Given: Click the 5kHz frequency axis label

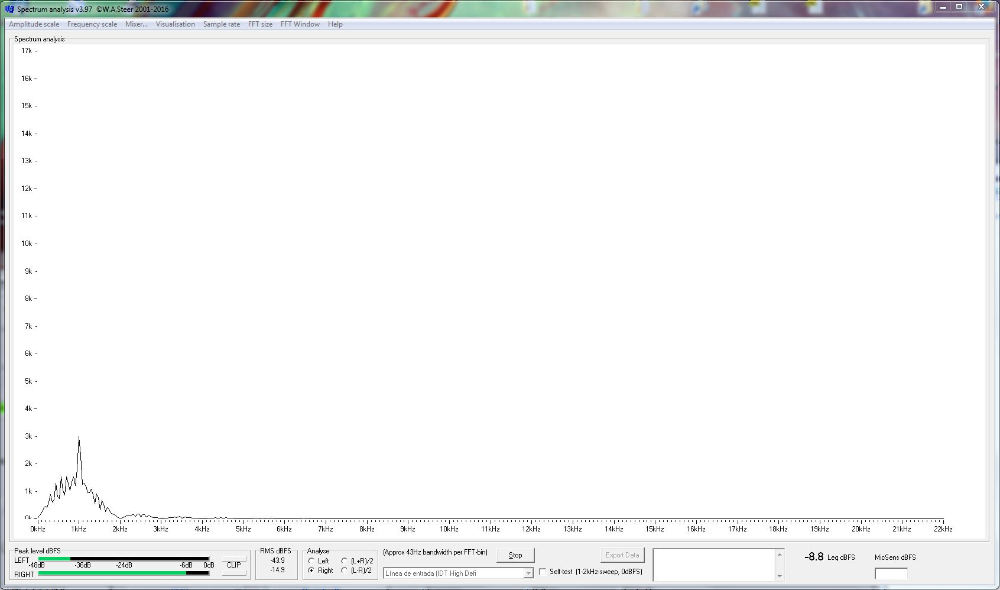Looking at the screenshot, I should [243, 529].
